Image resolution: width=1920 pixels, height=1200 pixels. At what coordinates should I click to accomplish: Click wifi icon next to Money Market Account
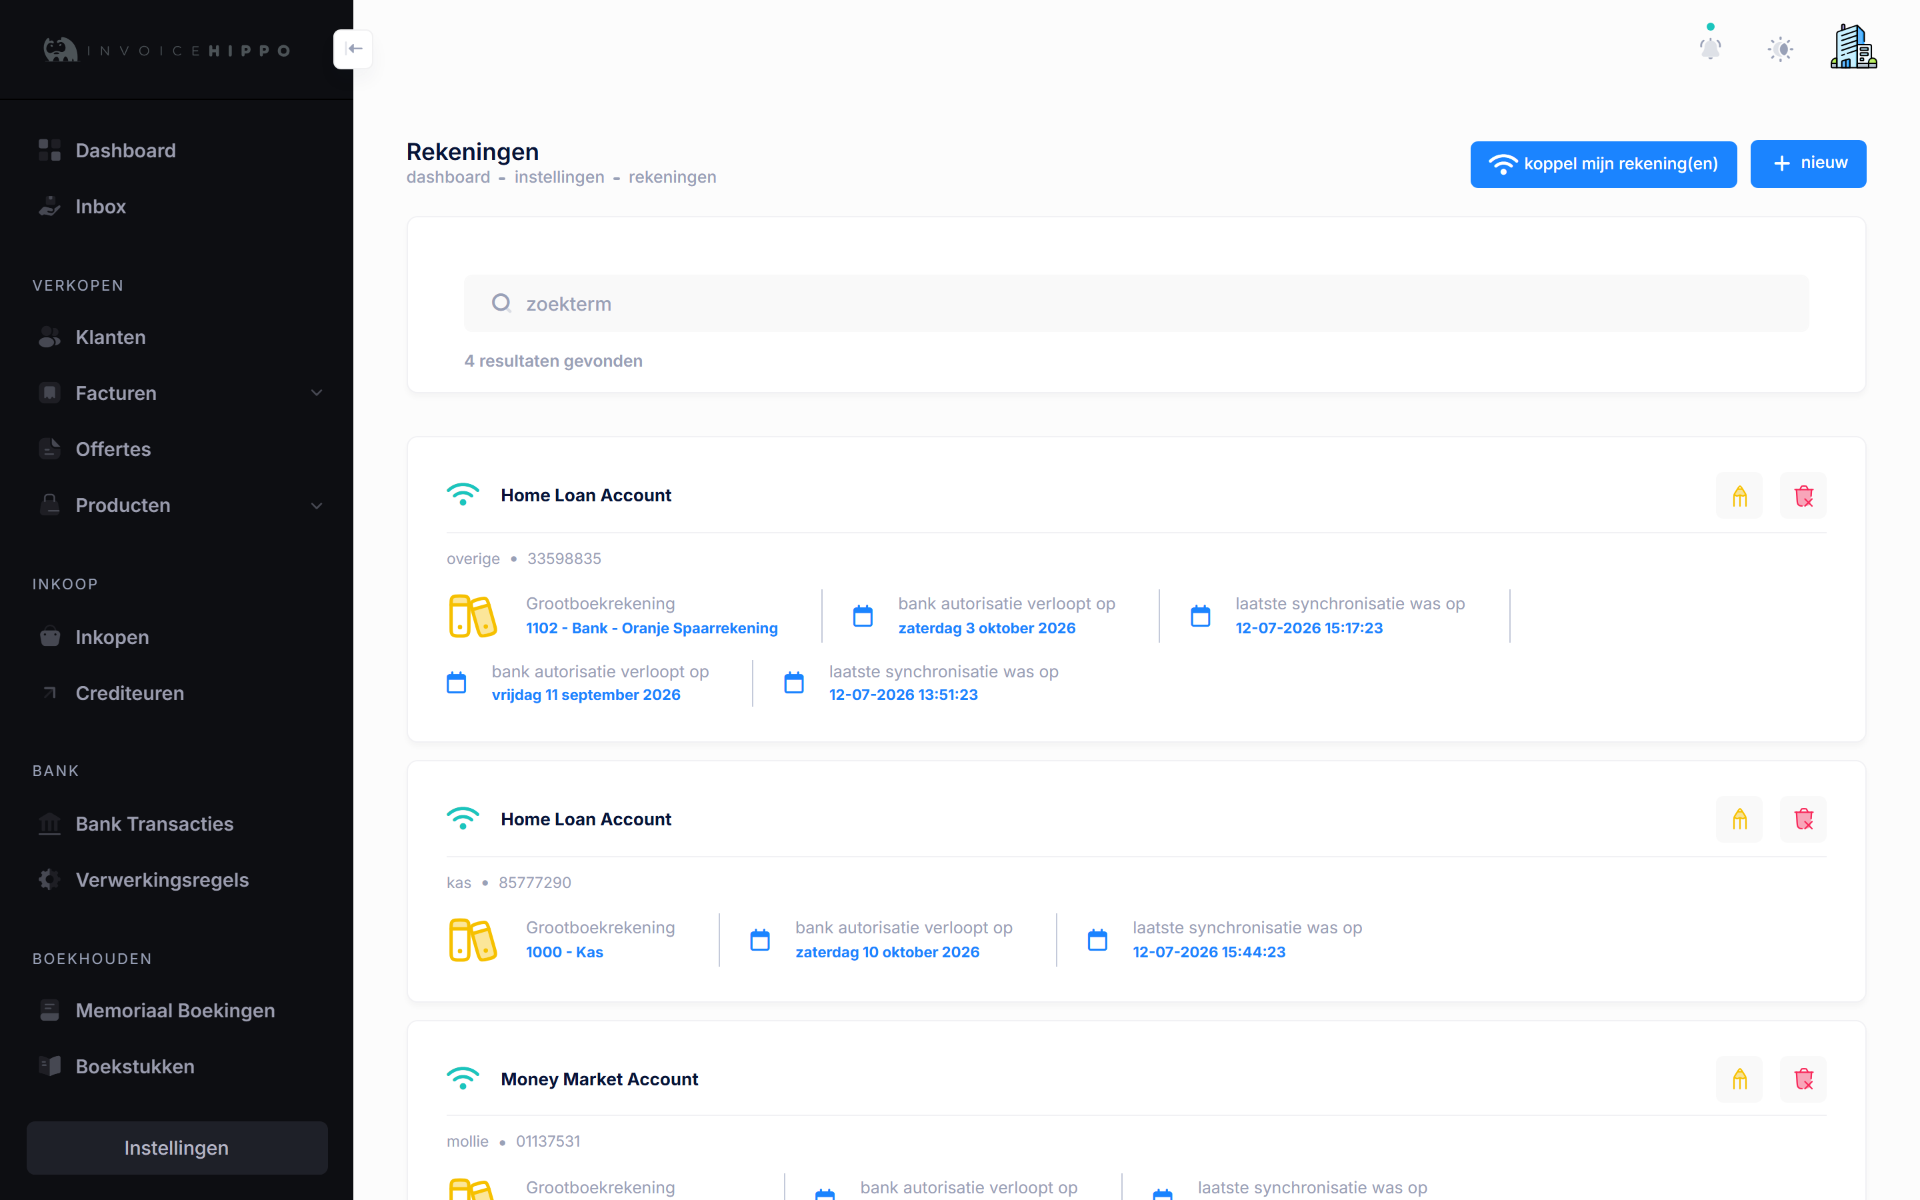463,1078
